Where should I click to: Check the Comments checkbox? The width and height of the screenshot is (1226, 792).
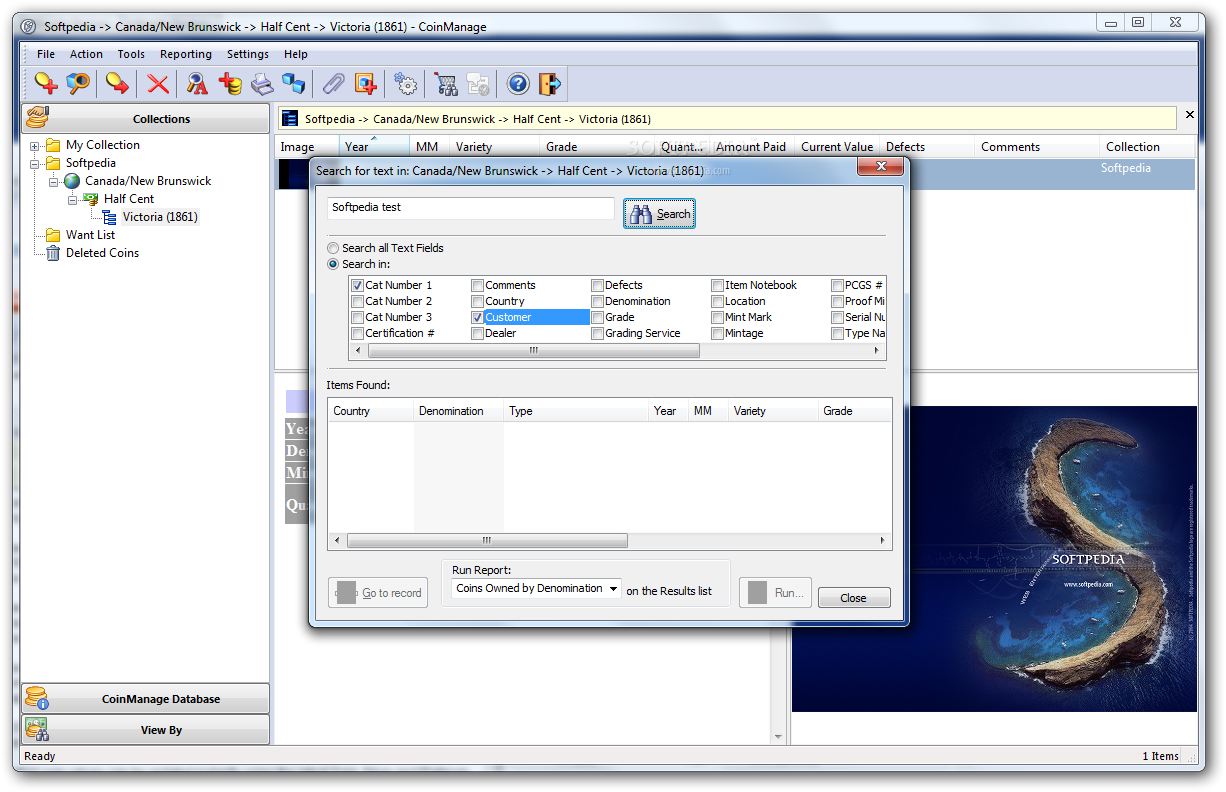477,285
